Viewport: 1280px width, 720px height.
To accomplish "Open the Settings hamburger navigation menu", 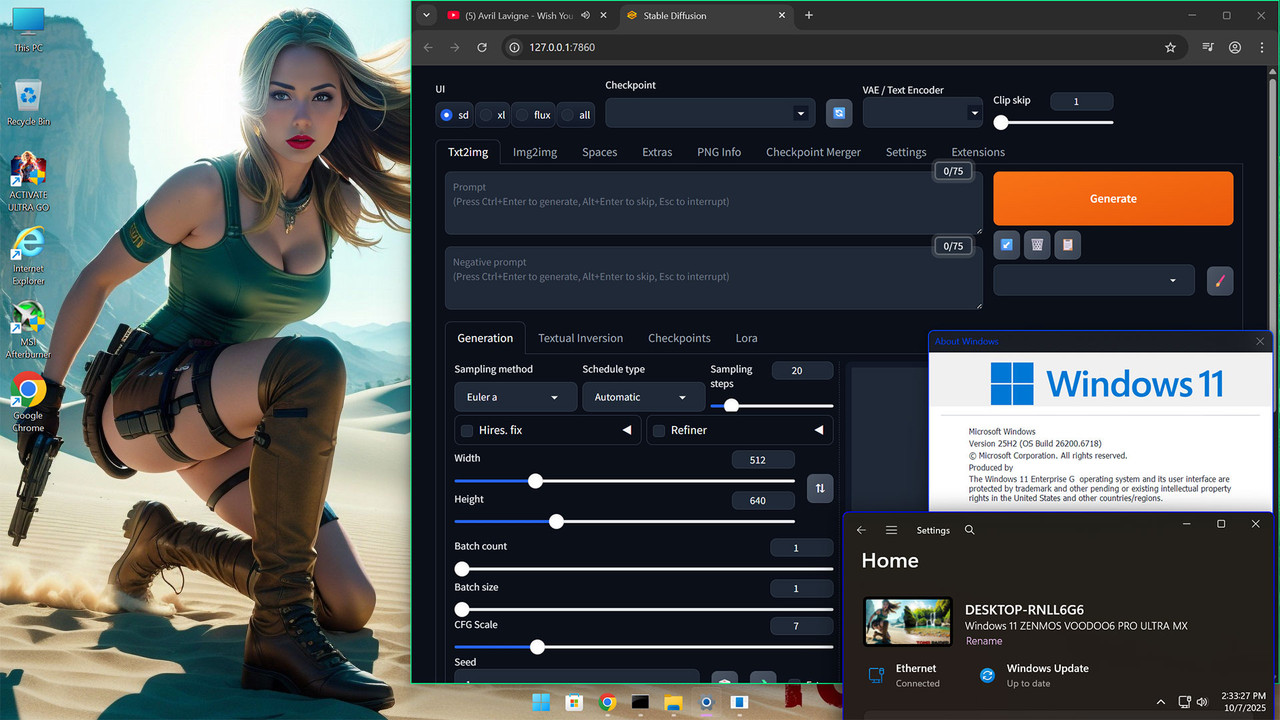I will [891, 530].
